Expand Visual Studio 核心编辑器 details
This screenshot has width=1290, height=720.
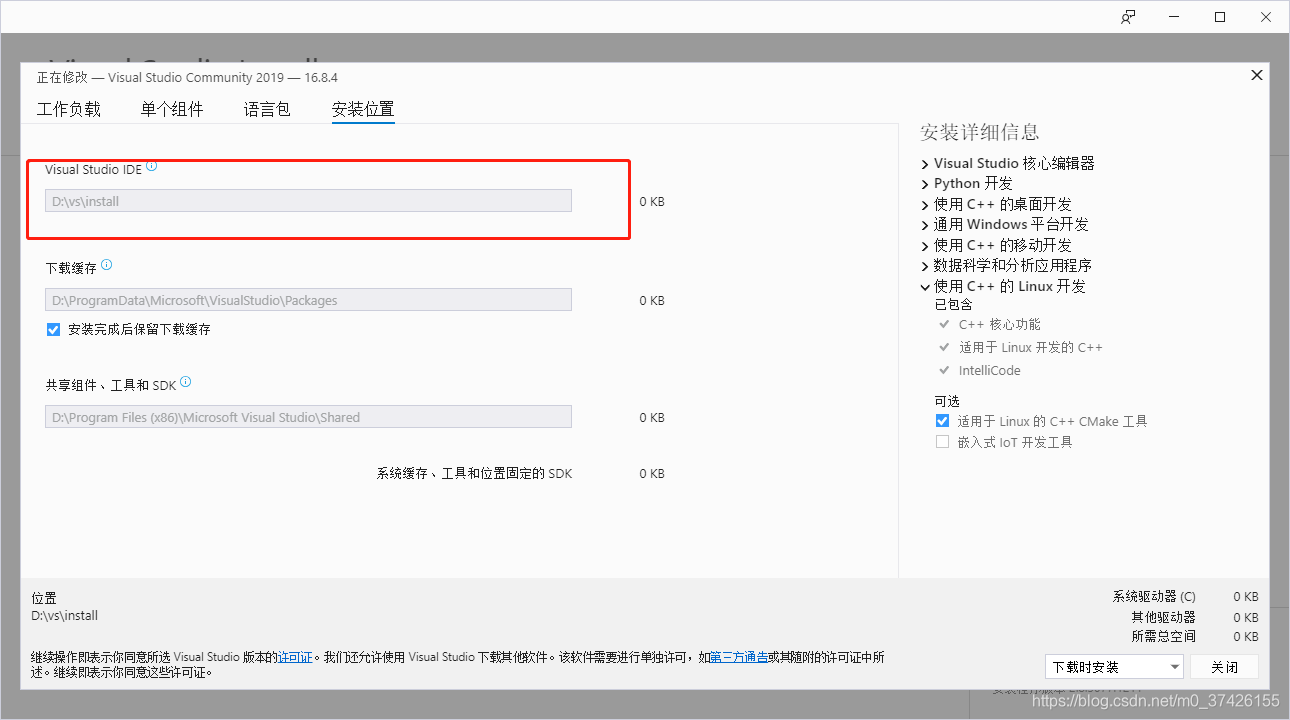click(x=925, y=163)
